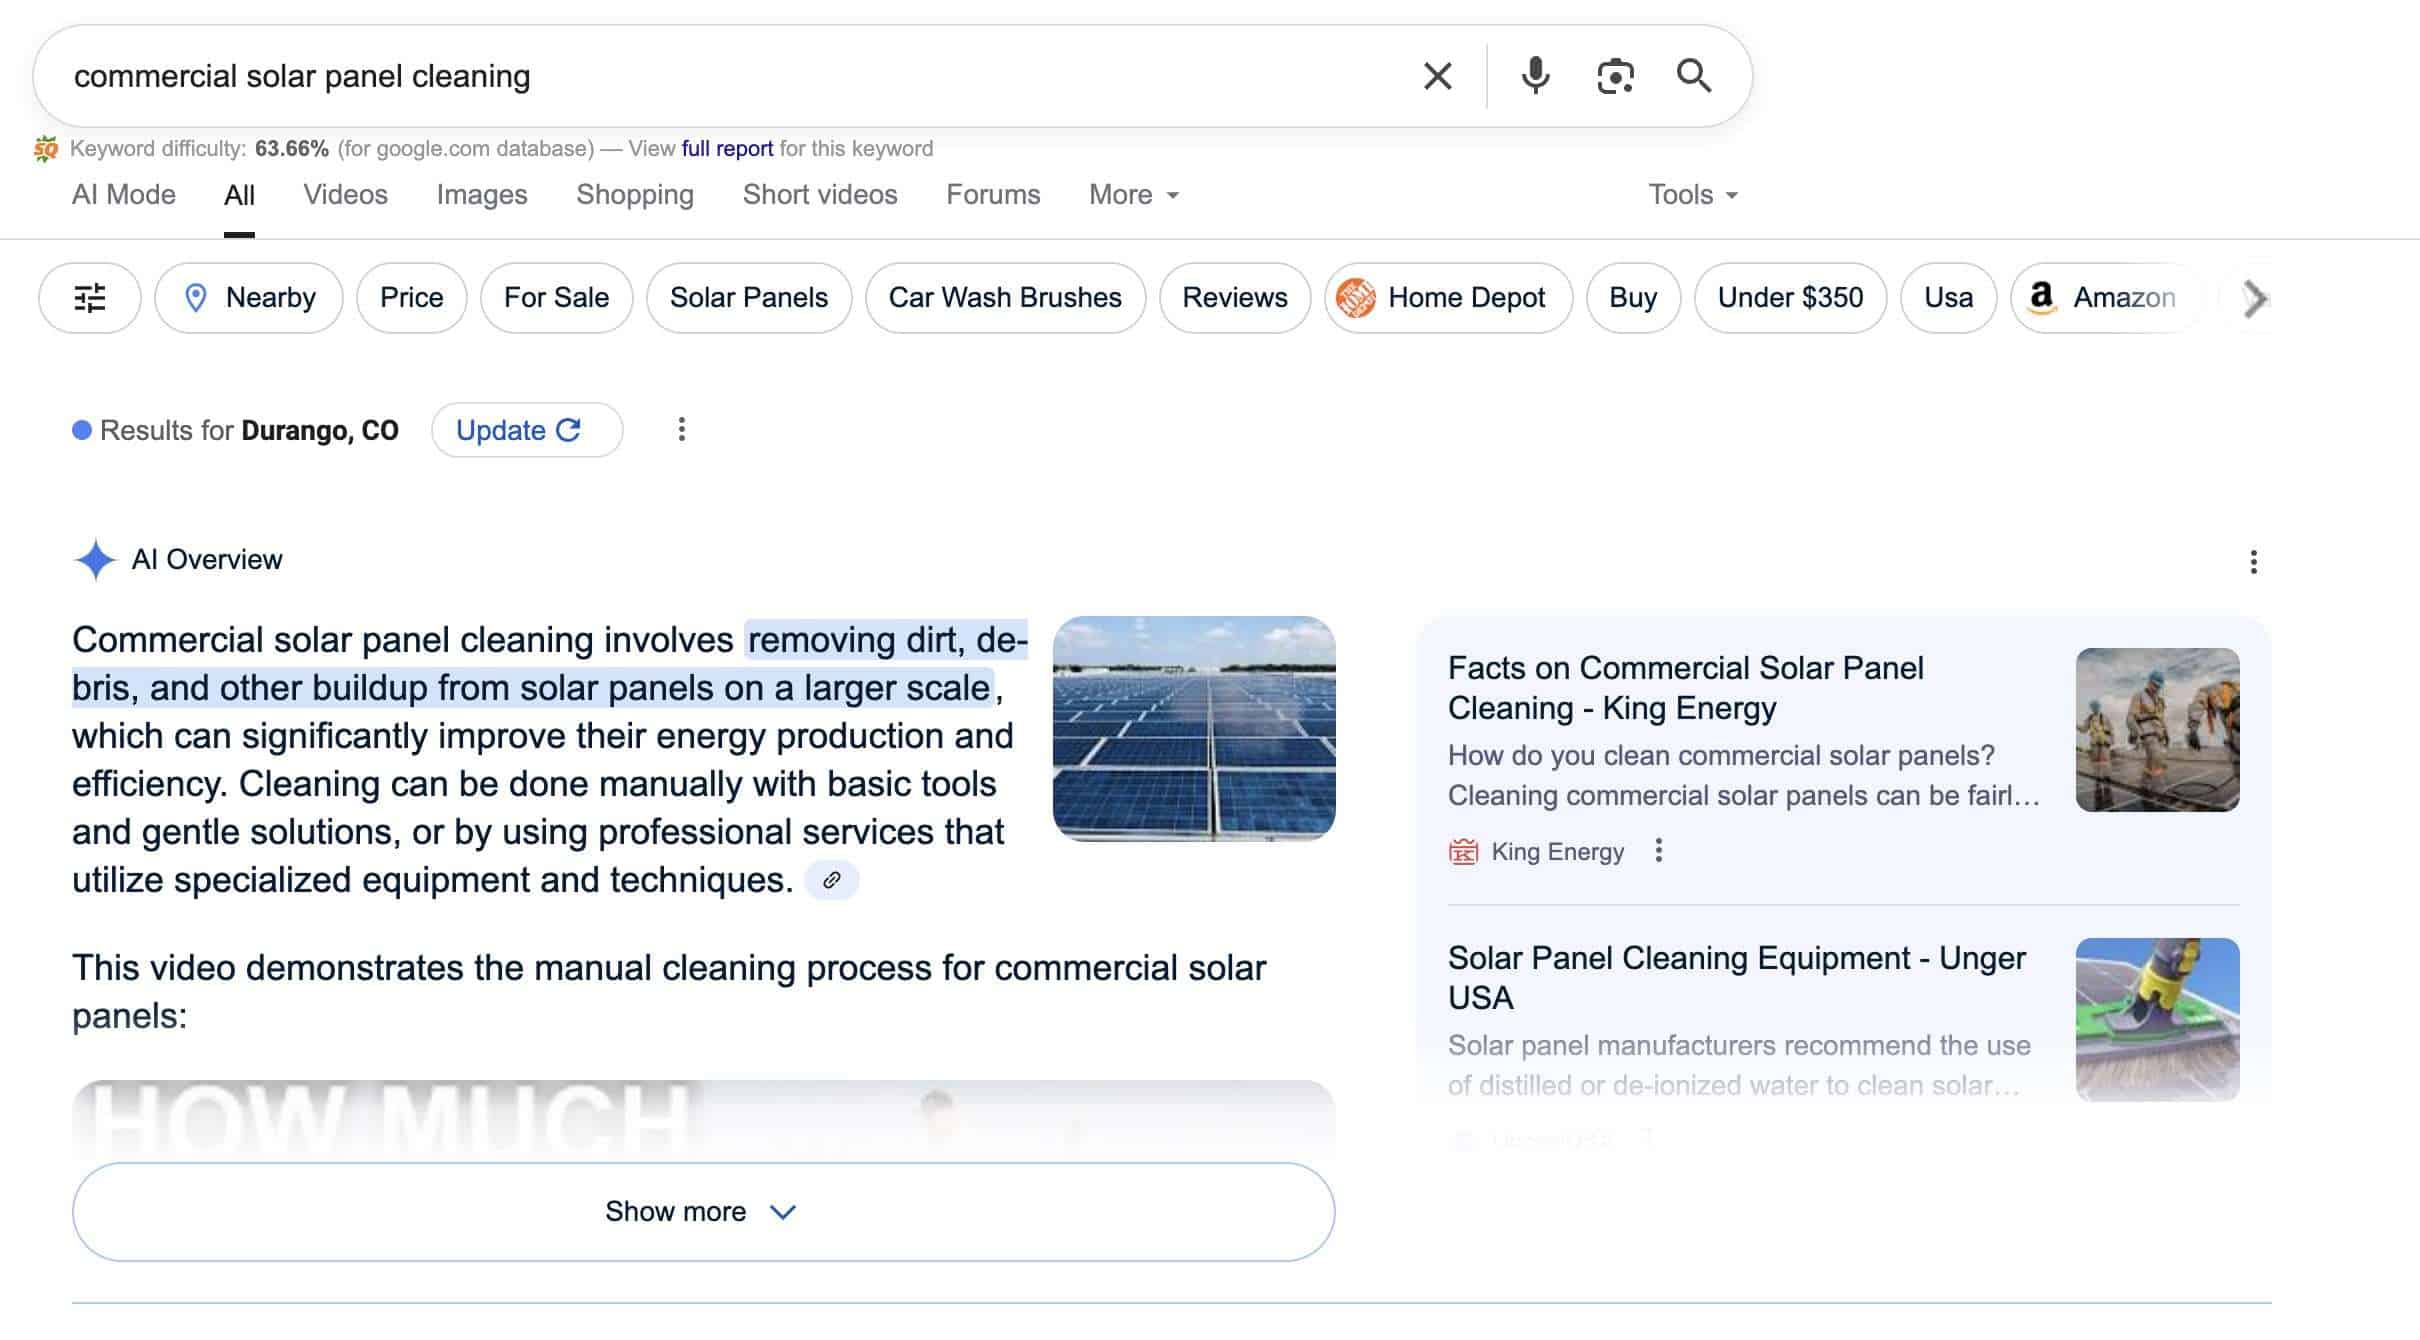
Task: Toggle the Nearby filter chip
Action: (249, 298)
